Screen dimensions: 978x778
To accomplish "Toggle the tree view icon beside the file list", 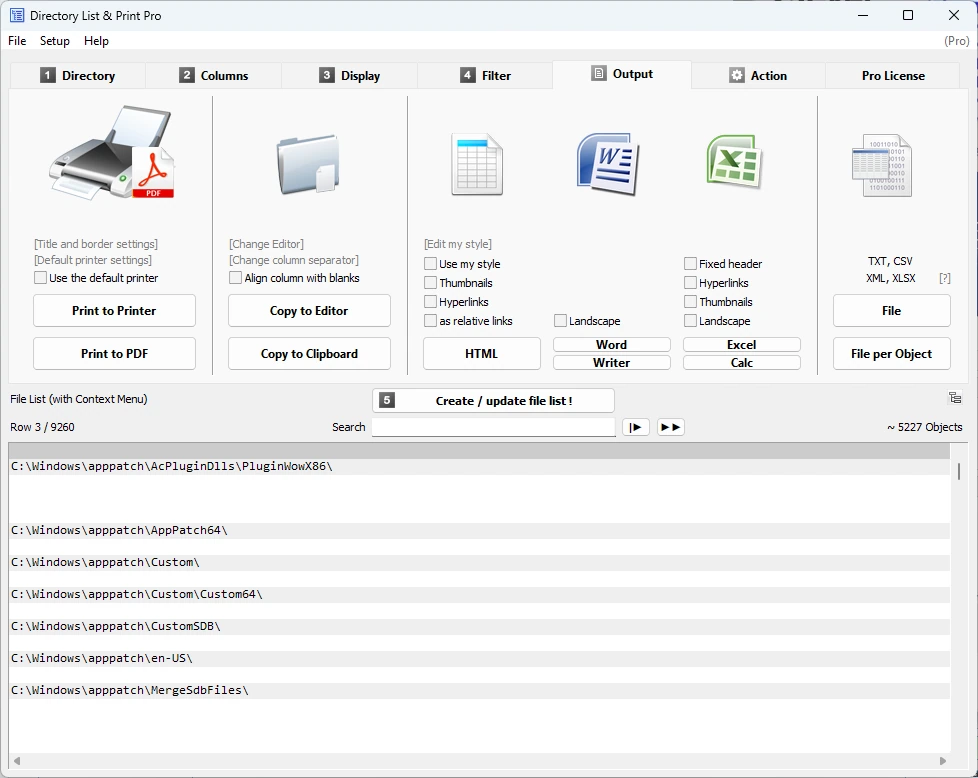I will (955, 397).
